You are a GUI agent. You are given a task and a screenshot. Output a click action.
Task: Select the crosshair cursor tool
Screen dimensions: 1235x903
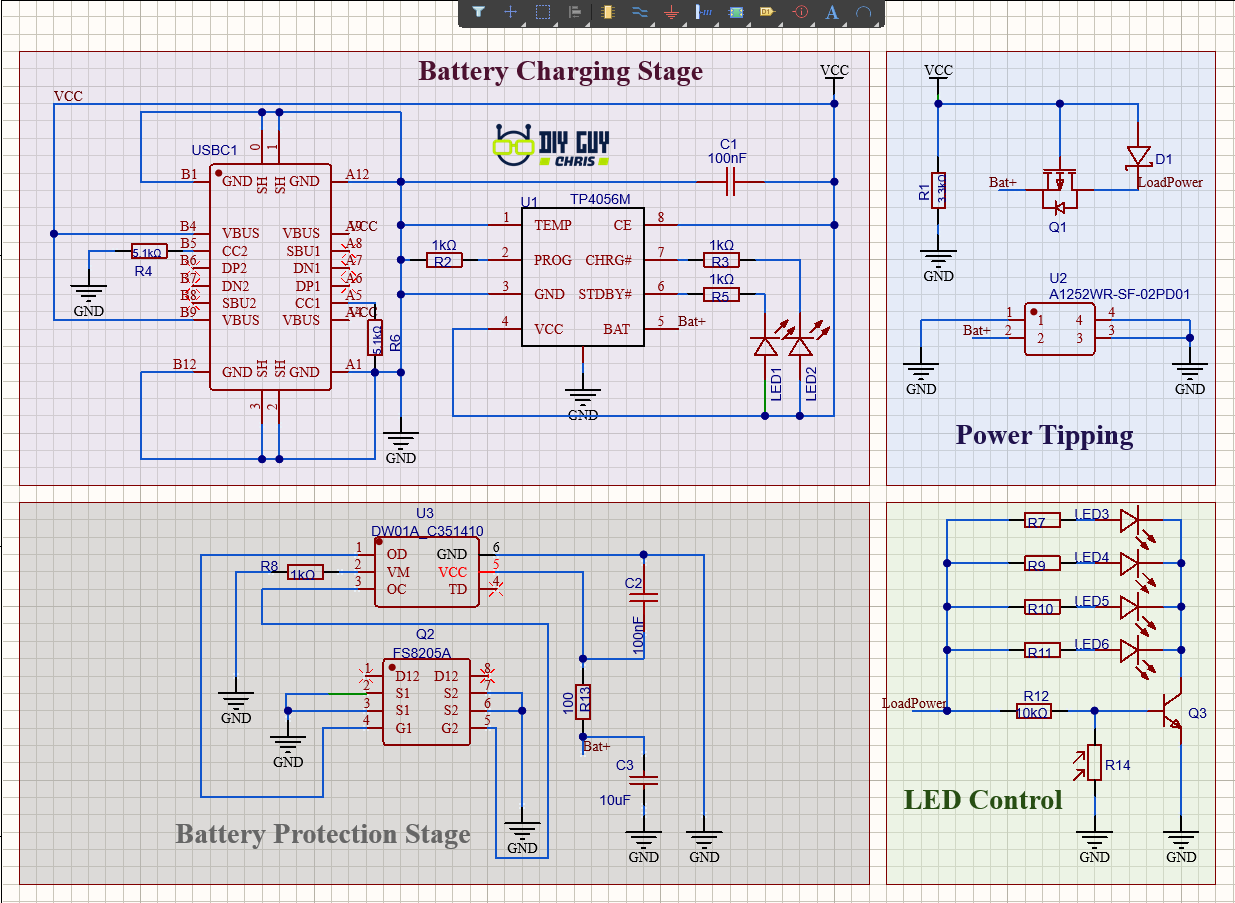tap(511, 13)
